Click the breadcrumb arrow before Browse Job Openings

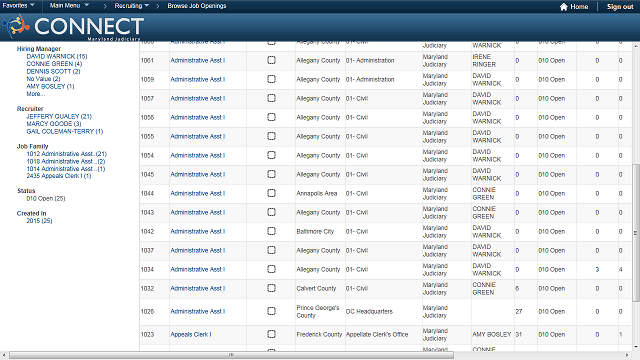pyautogui.click(x=158, y=6)
